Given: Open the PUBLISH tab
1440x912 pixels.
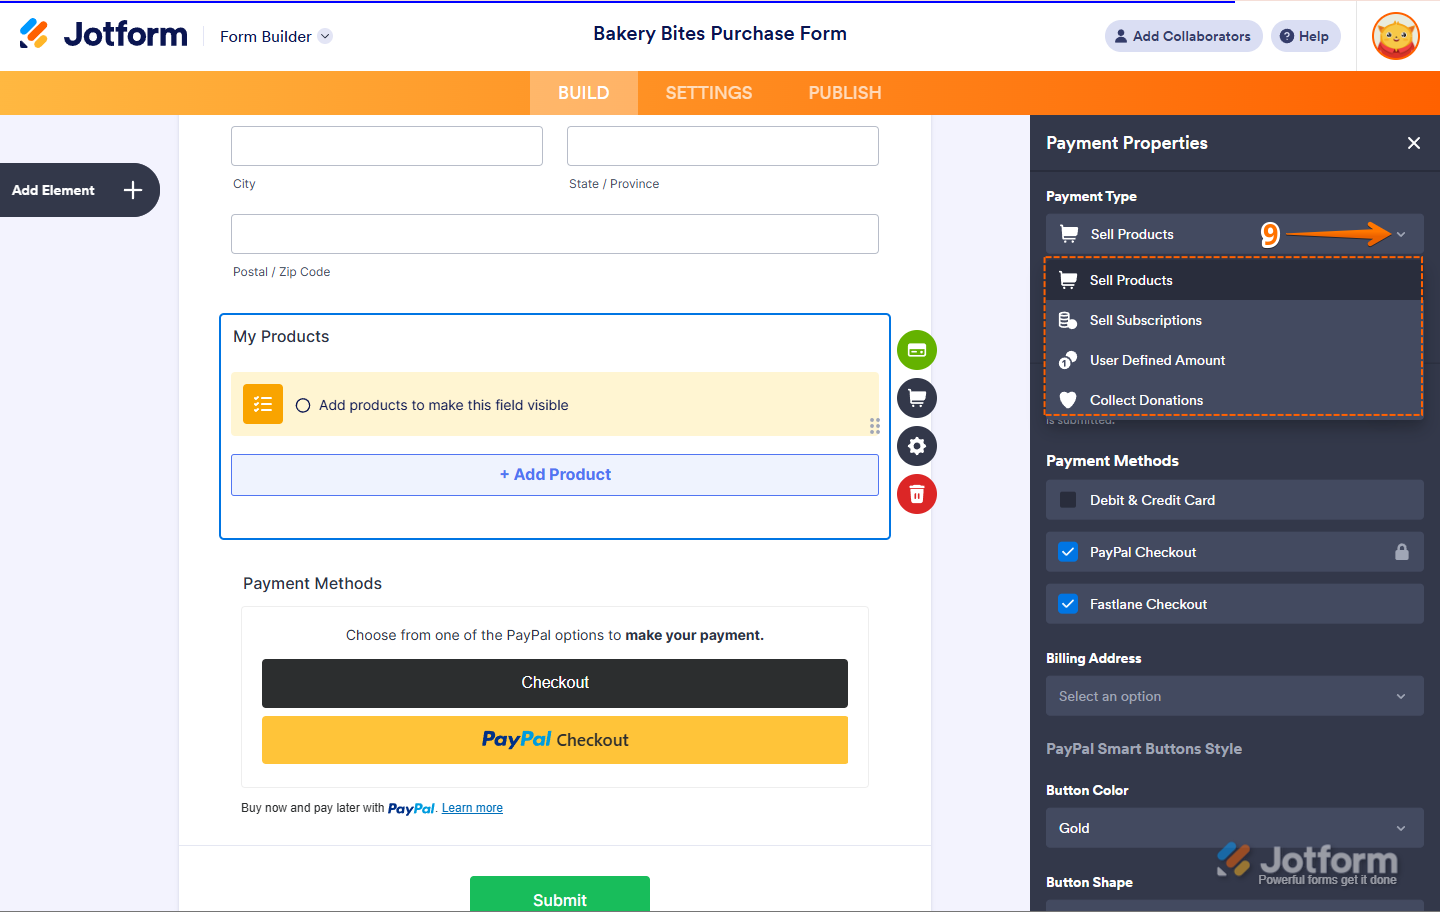Looking at the screenshot, I should click(x=844, y=92).
